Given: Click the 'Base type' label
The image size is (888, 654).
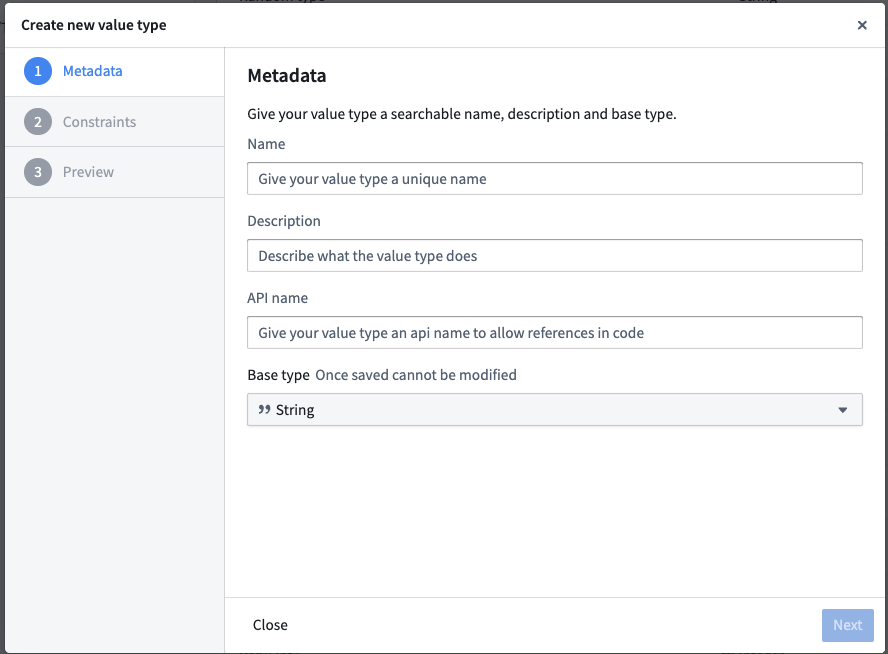Looking at the screenshot, I should [278, 375].
